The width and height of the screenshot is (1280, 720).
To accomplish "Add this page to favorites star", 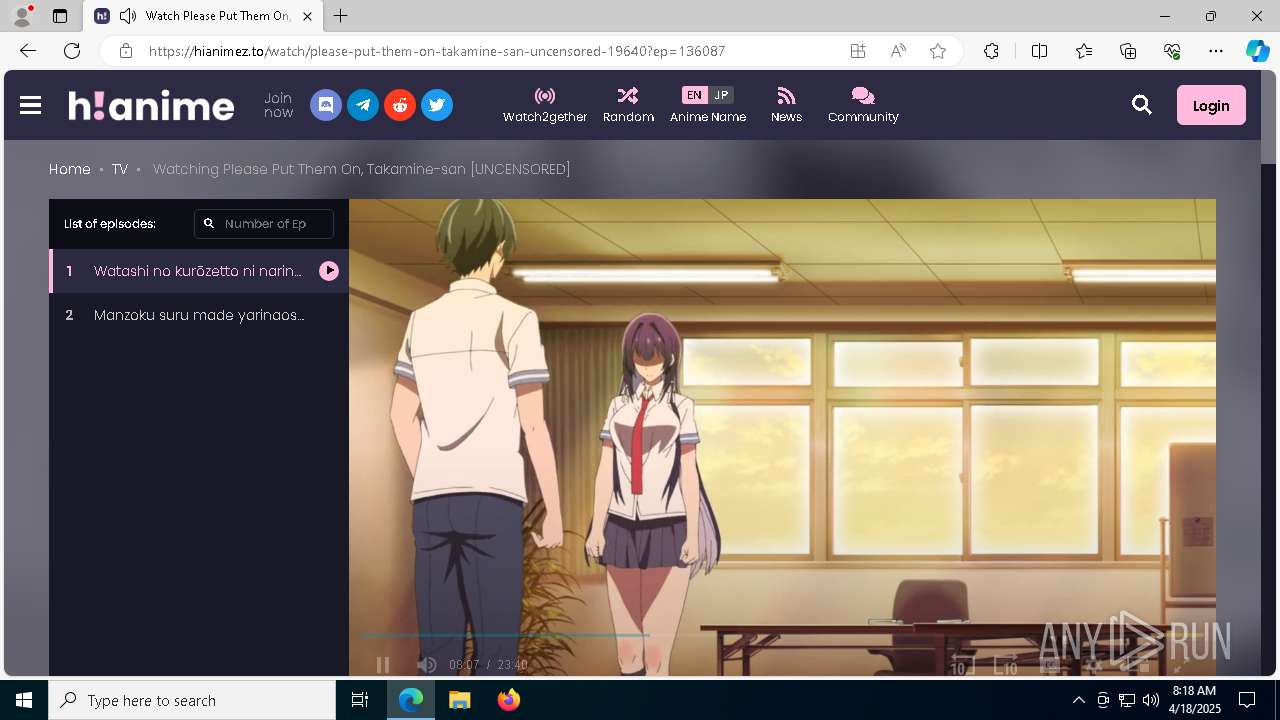I will point(938,51).
